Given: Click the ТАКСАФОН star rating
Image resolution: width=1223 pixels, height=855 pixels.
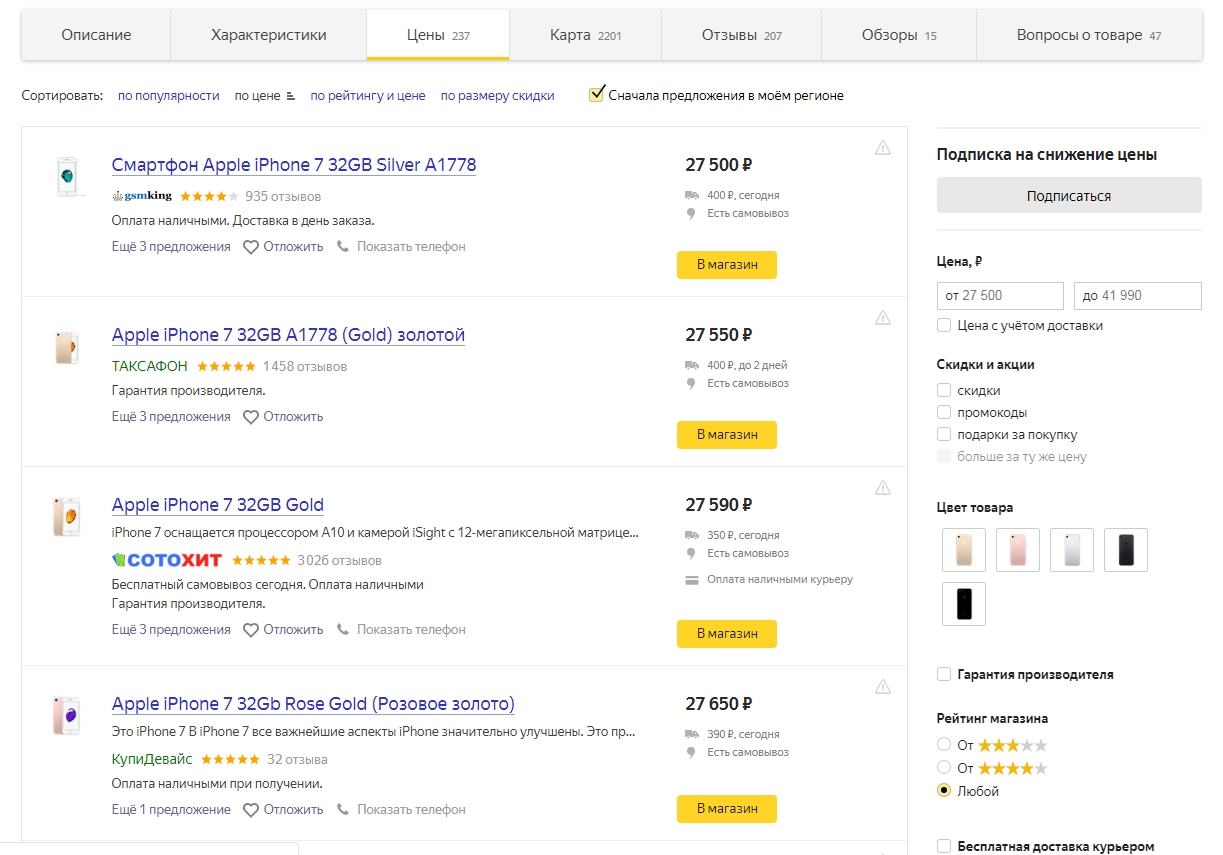Looking at the screenshot, I should click(x=226, y=366).
